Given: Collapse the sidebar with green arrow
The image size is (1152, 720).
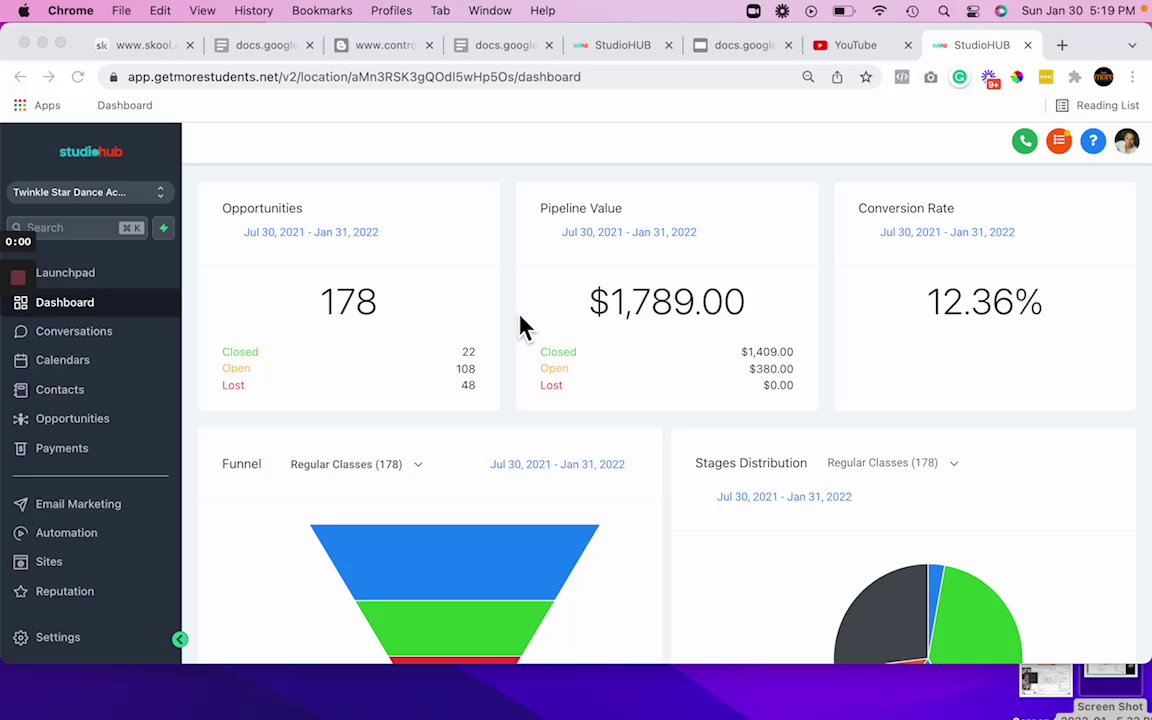Looking at the screenshot, I should point(180,639).
